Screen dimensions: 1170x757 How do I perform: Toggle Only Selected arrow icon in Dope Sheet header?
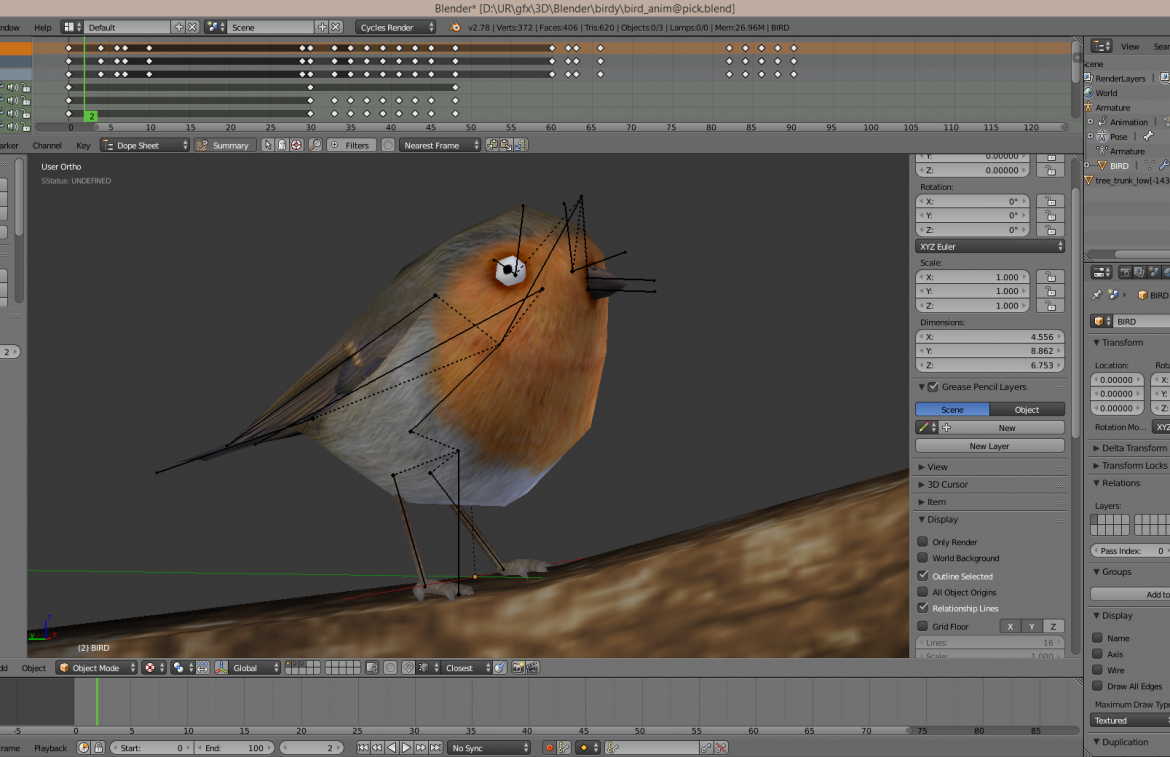coord(267,145)
